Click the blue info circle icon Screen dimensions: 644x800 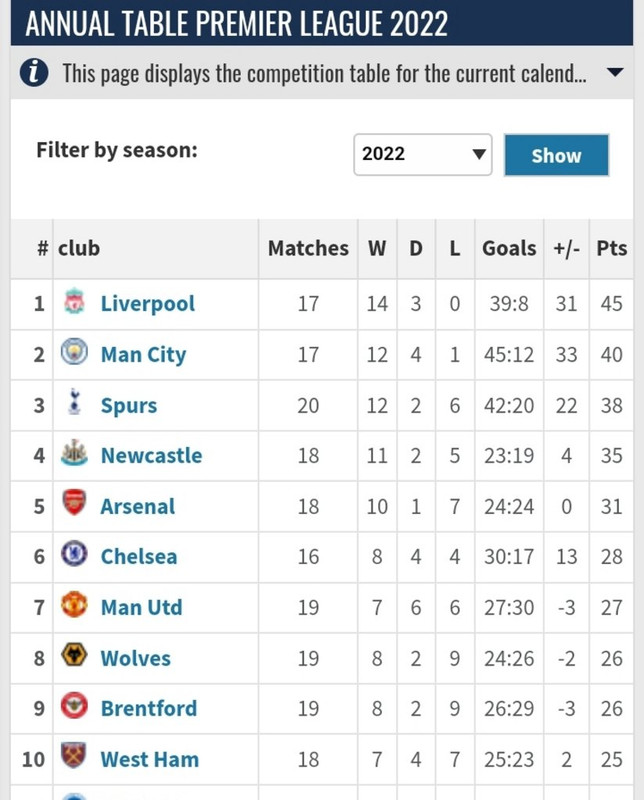(x=34, y=72)
